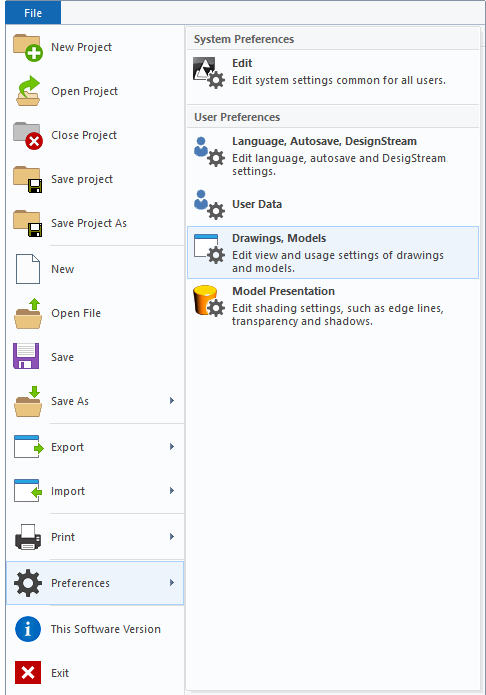486x695 pixels.
Task: Click the New Project folder icon
Action: [27, 47]
